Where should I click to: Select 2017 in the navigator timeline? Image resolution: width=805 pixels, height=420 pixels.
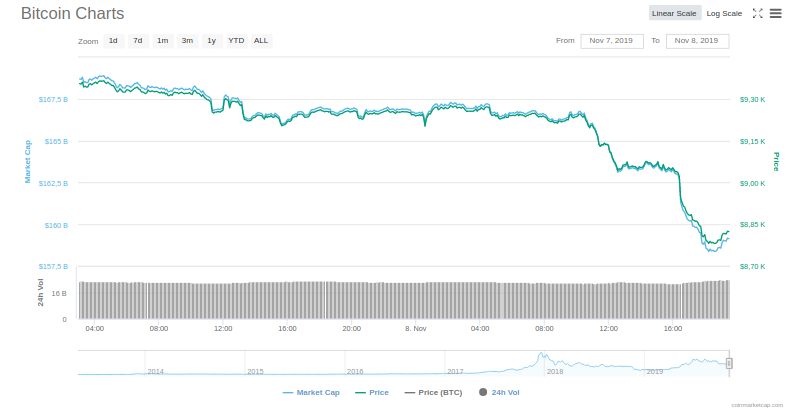(x=455, y=371)
